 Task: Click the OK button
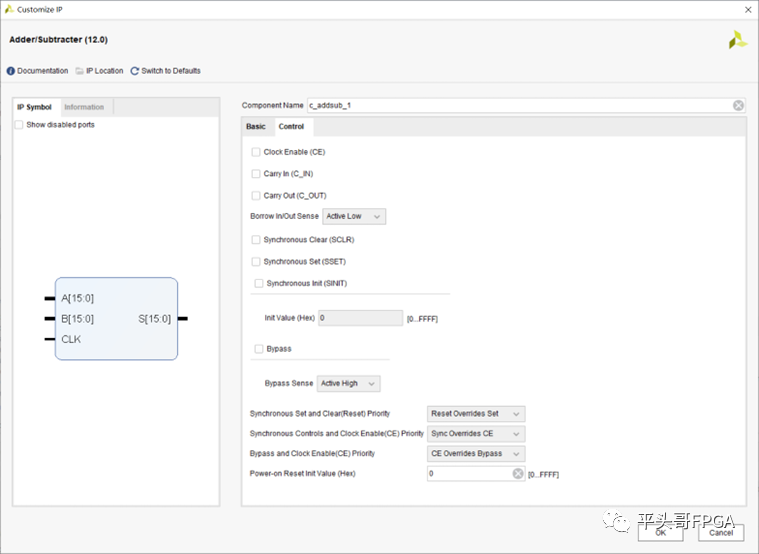tap(661, 533)
